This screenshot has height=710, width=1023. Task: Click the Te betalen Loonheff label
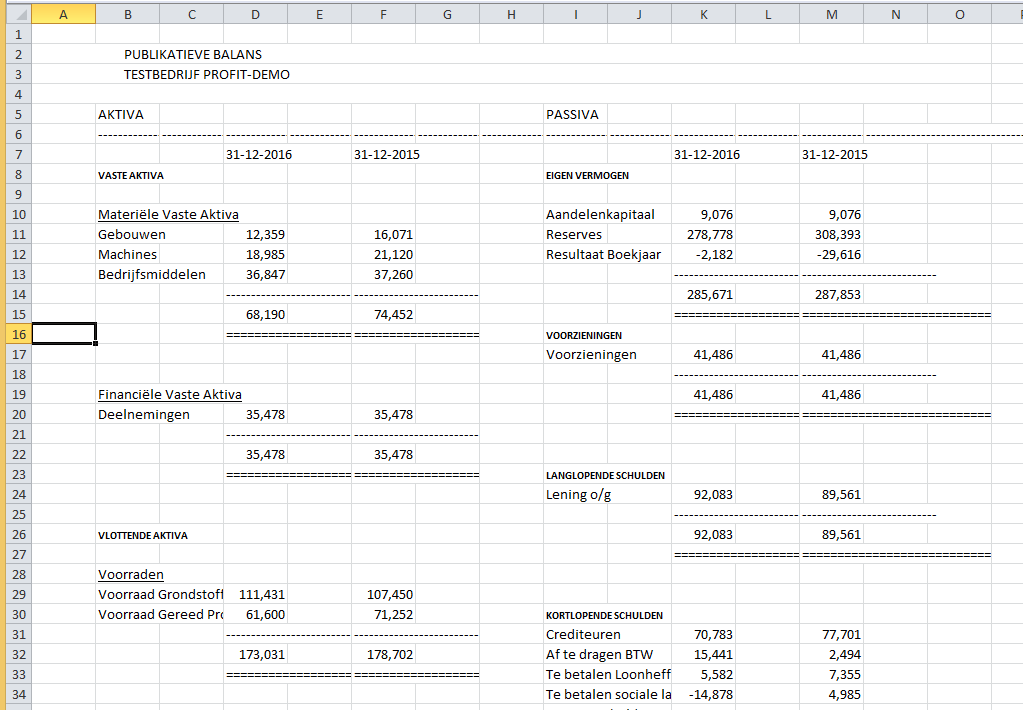(x=608, y=675)
